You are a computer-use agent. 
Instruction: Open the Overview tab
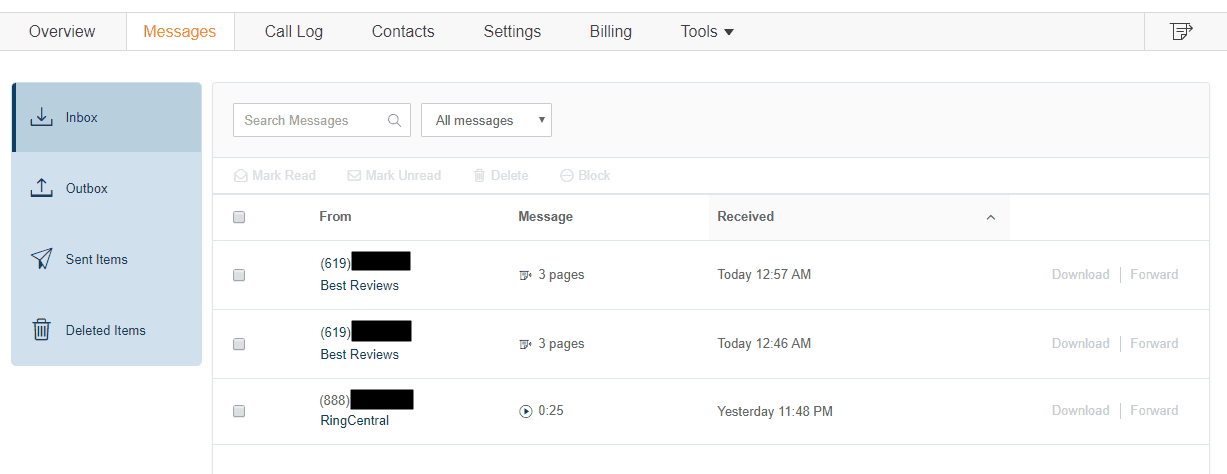(x=62, y=31)
